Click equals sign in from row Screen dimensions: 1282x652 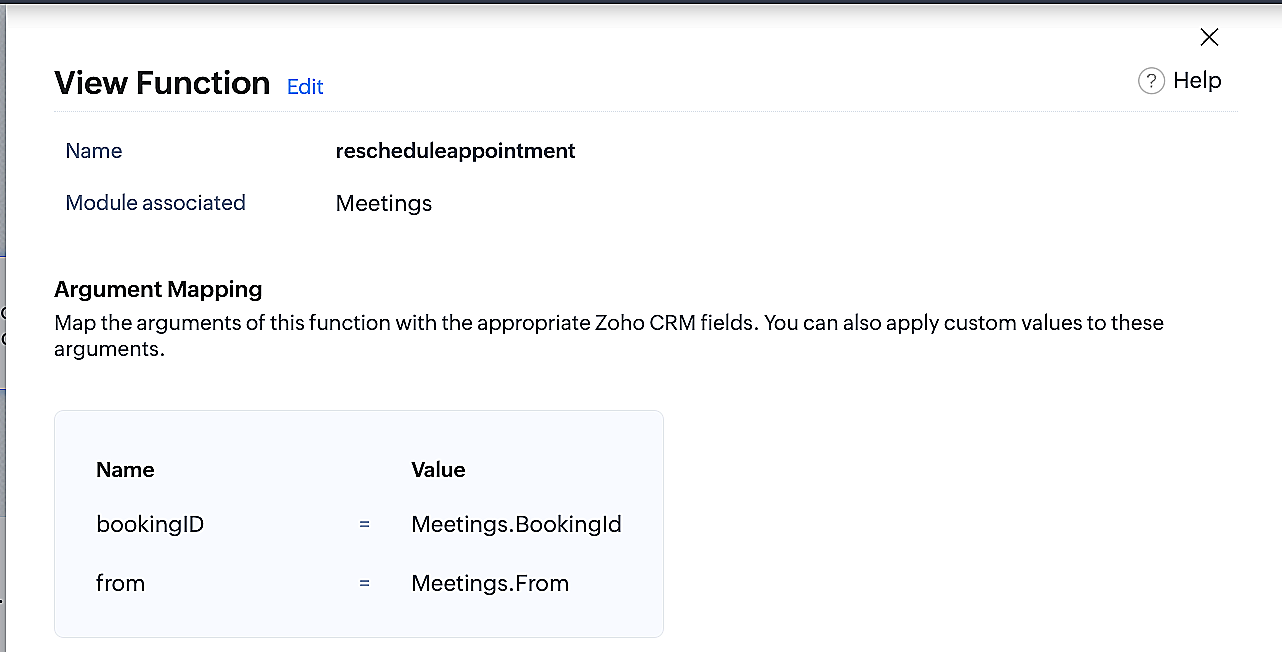click(364, 583)
